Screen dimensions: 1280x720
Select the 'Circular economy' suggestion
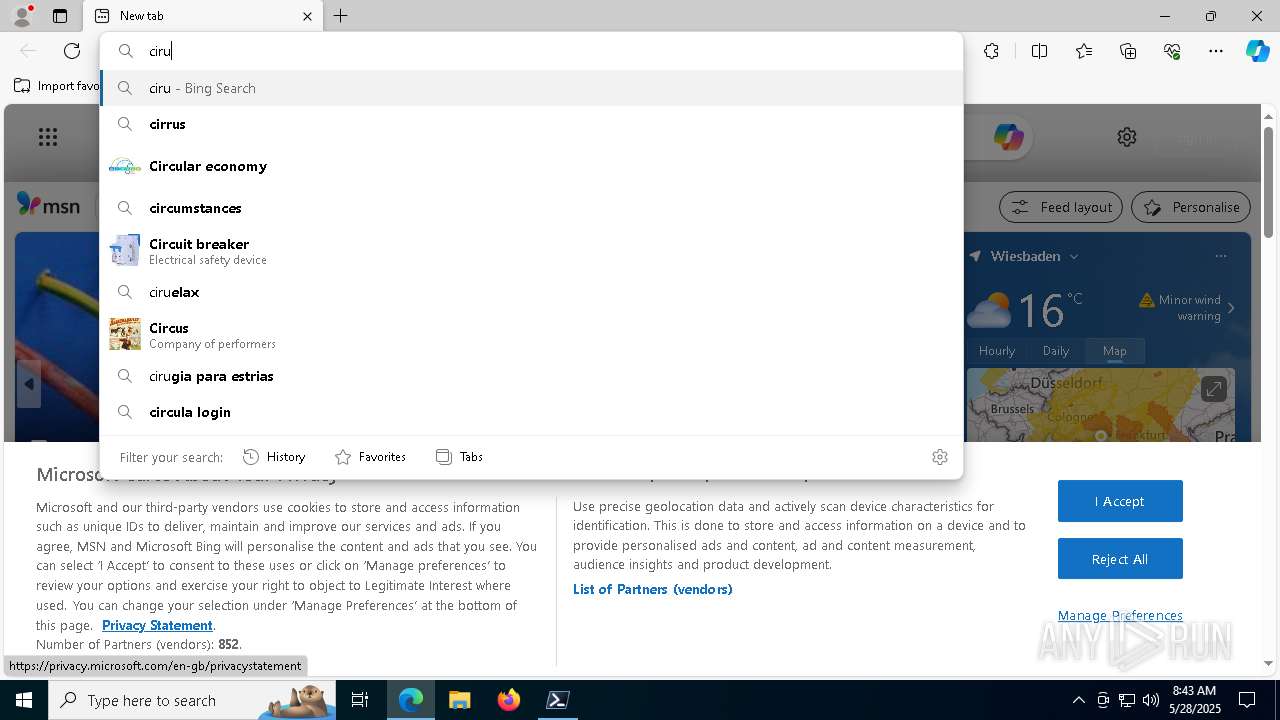click(531, 166)
